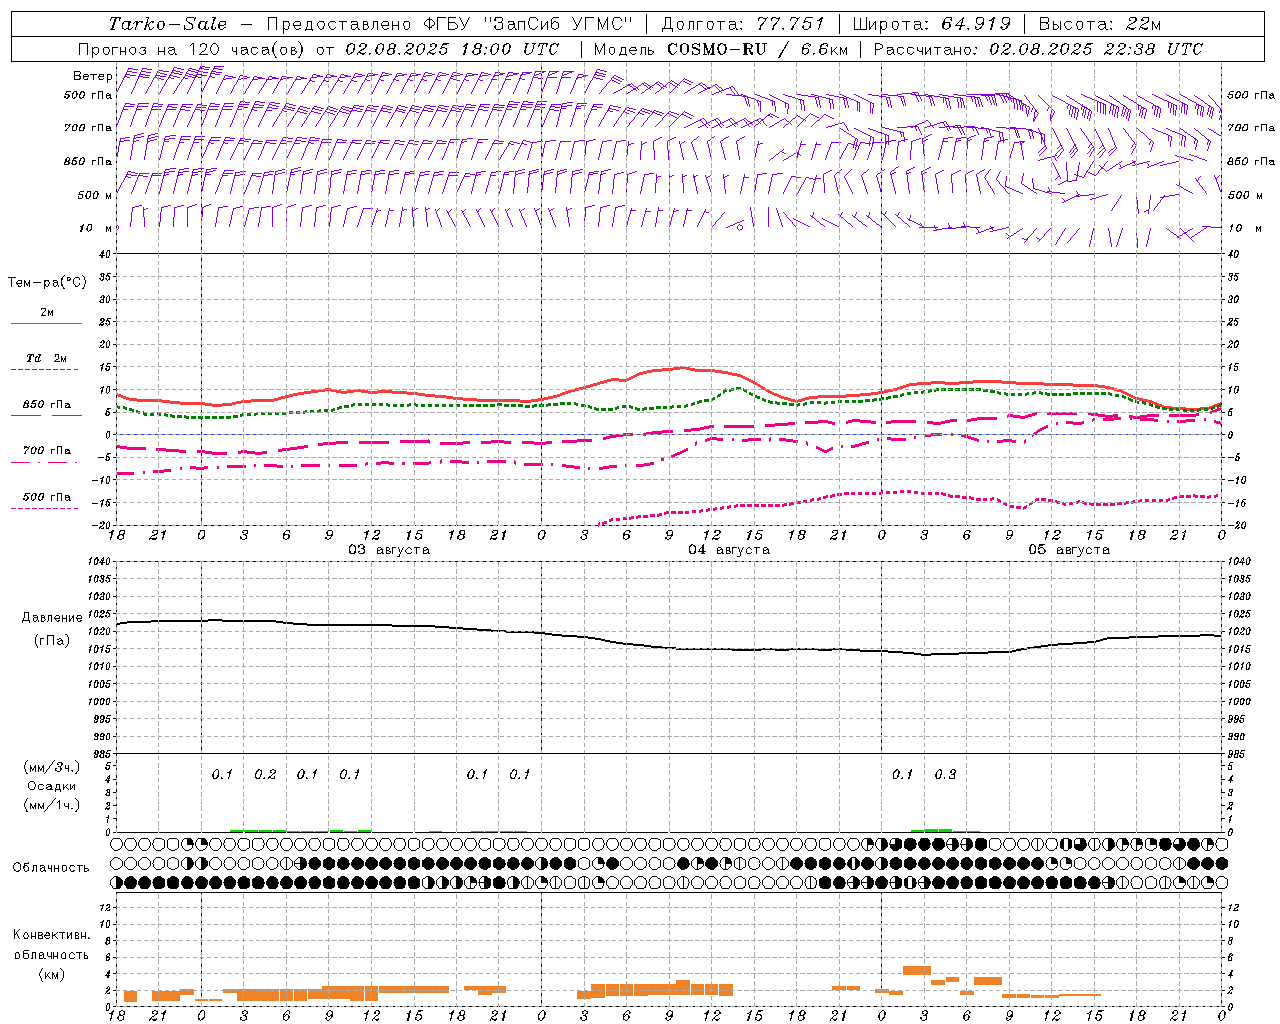Screen dimensions: 1280x1024
Task: Click the 'Прогноз на 120 часа(ов)' forecast text
Action: pos(192,49)
